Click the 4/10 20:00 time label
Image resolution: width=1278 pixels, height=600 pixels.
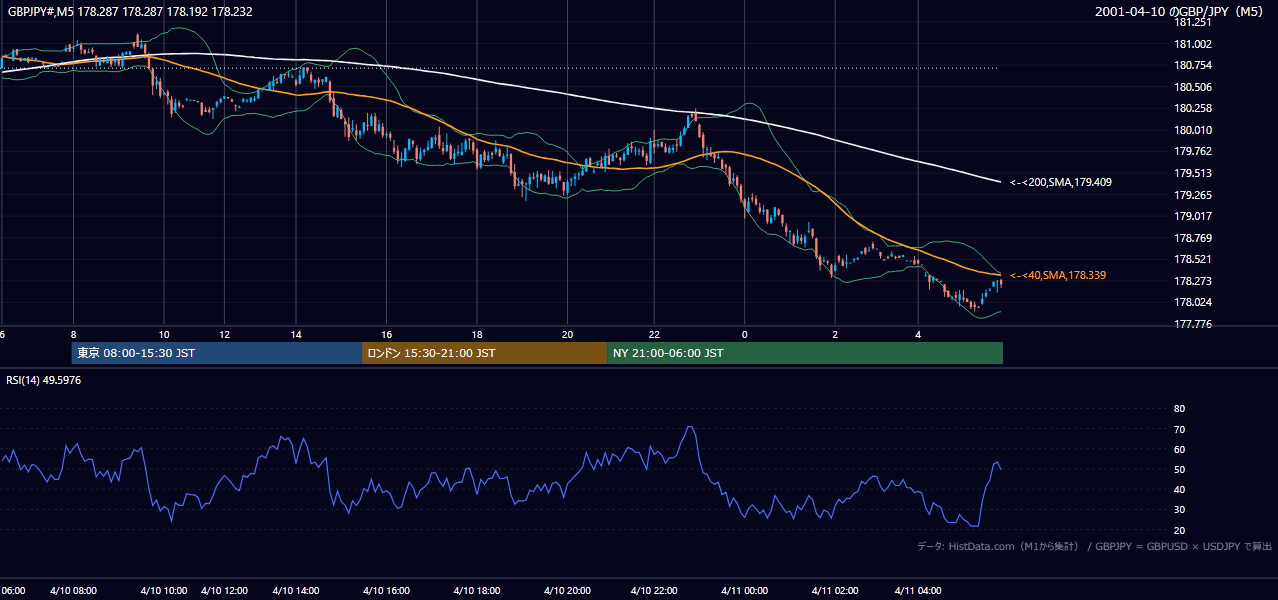point(568,590)
